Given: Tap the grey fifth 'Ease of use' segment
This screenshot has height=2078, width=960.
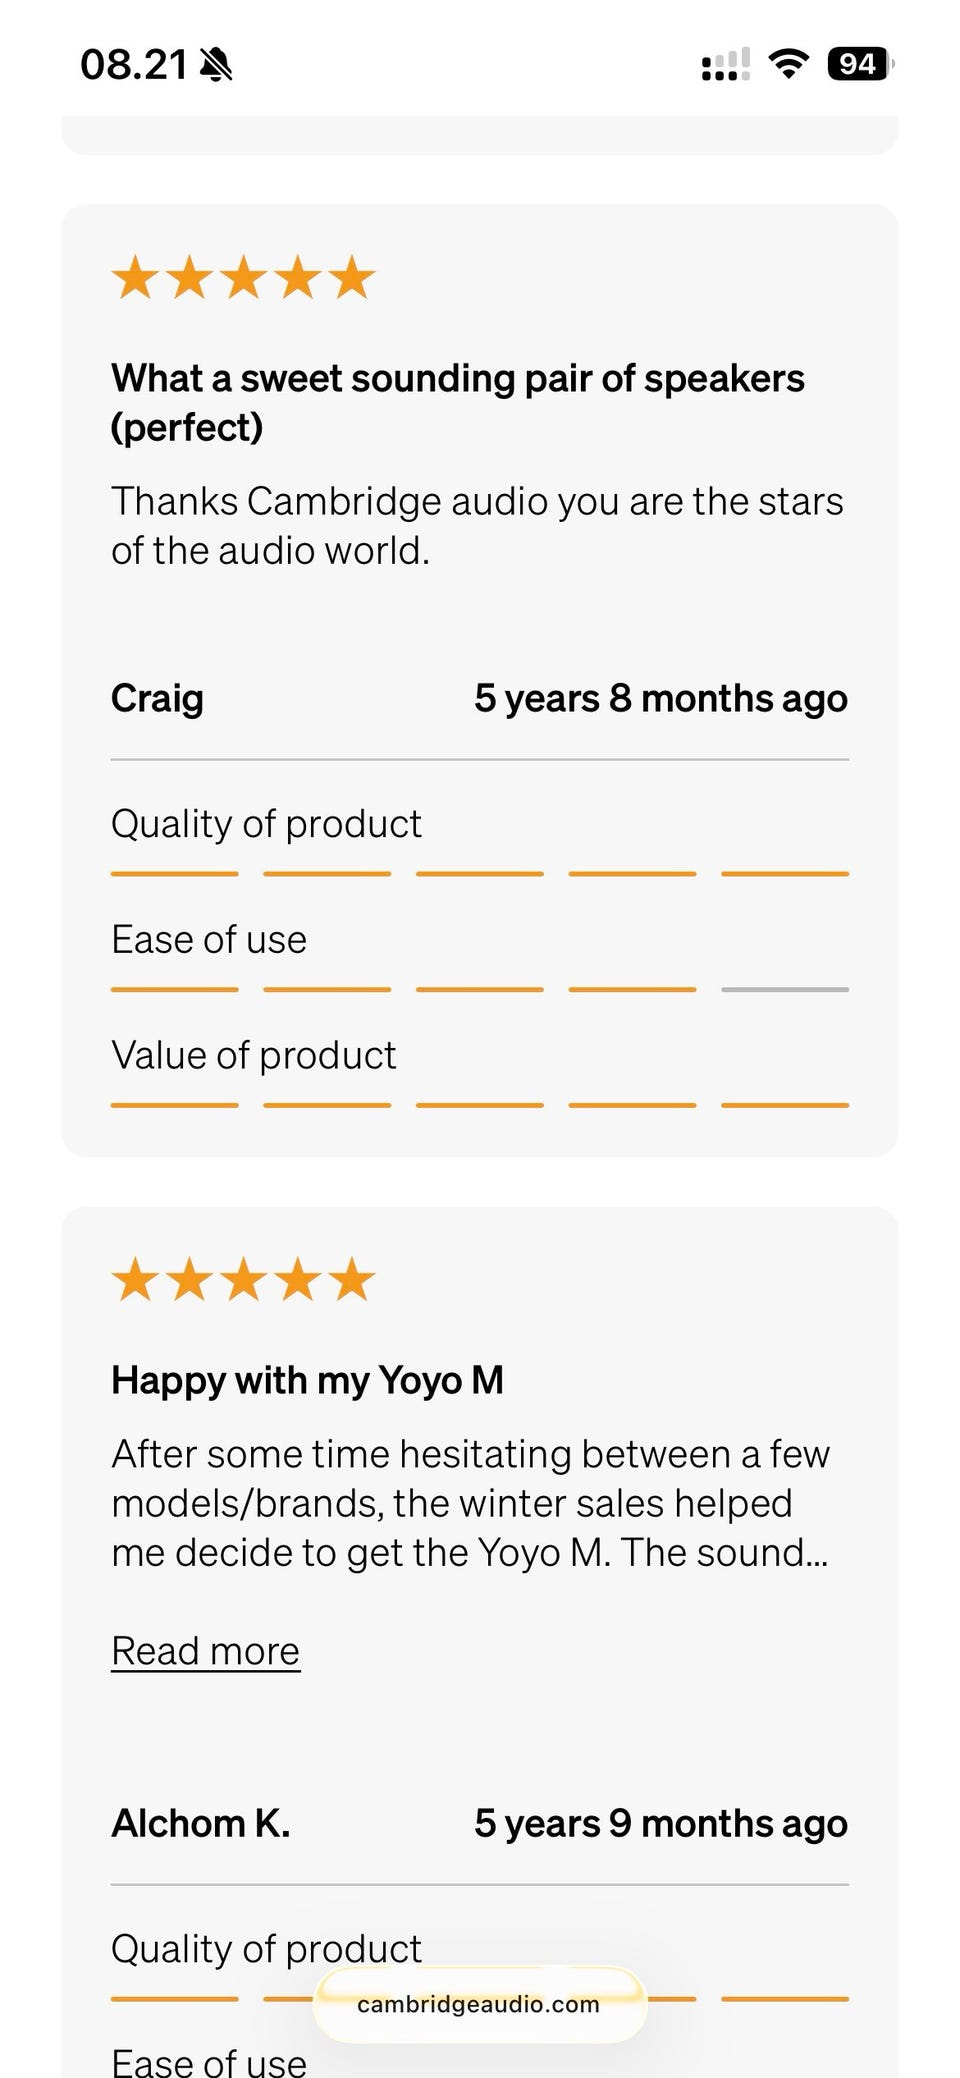Looking at the screenshot, I should pyautogui.click(x=785, y=990).
